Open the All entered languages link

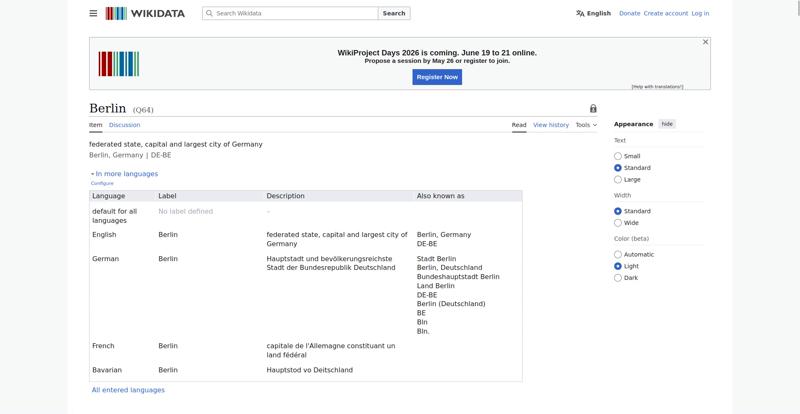(x=128, y=390)
